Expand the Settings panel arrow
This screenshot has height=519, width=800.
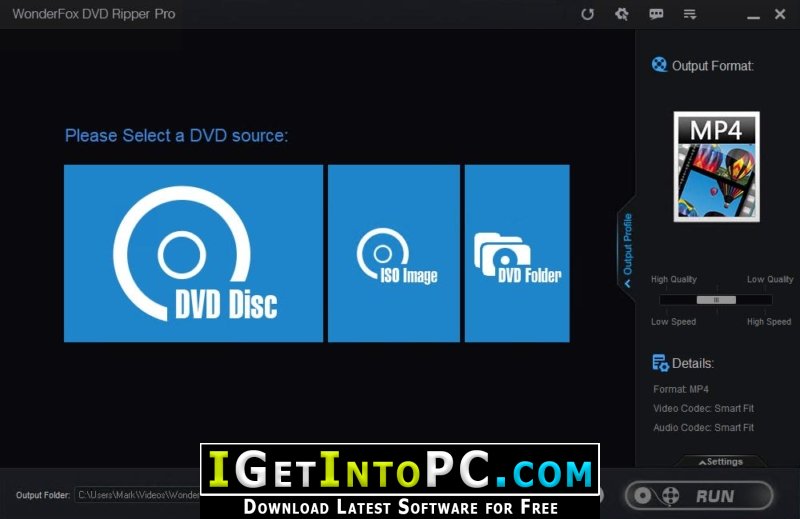click(720, 461)
